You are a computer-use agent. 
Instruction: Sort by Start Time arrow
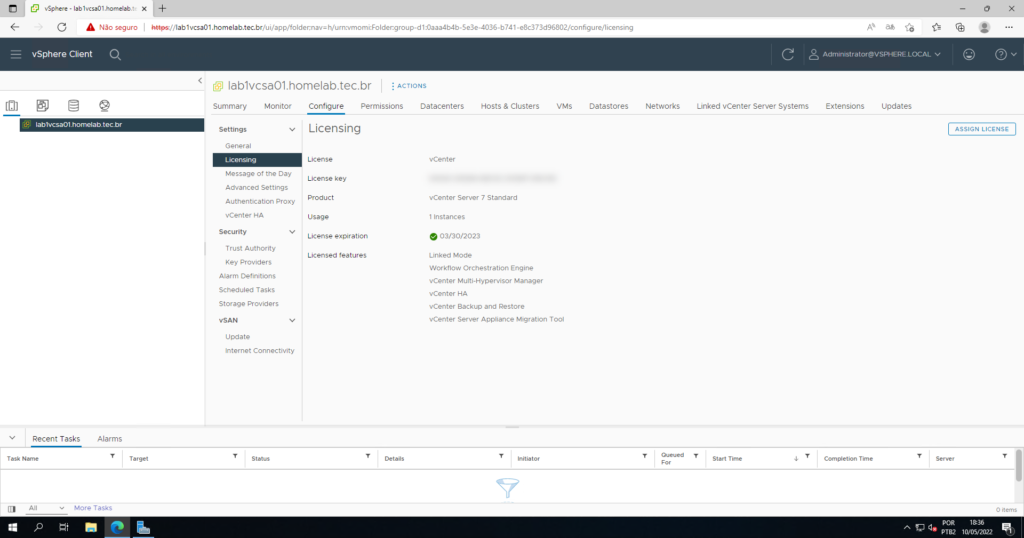click(795, 458)
